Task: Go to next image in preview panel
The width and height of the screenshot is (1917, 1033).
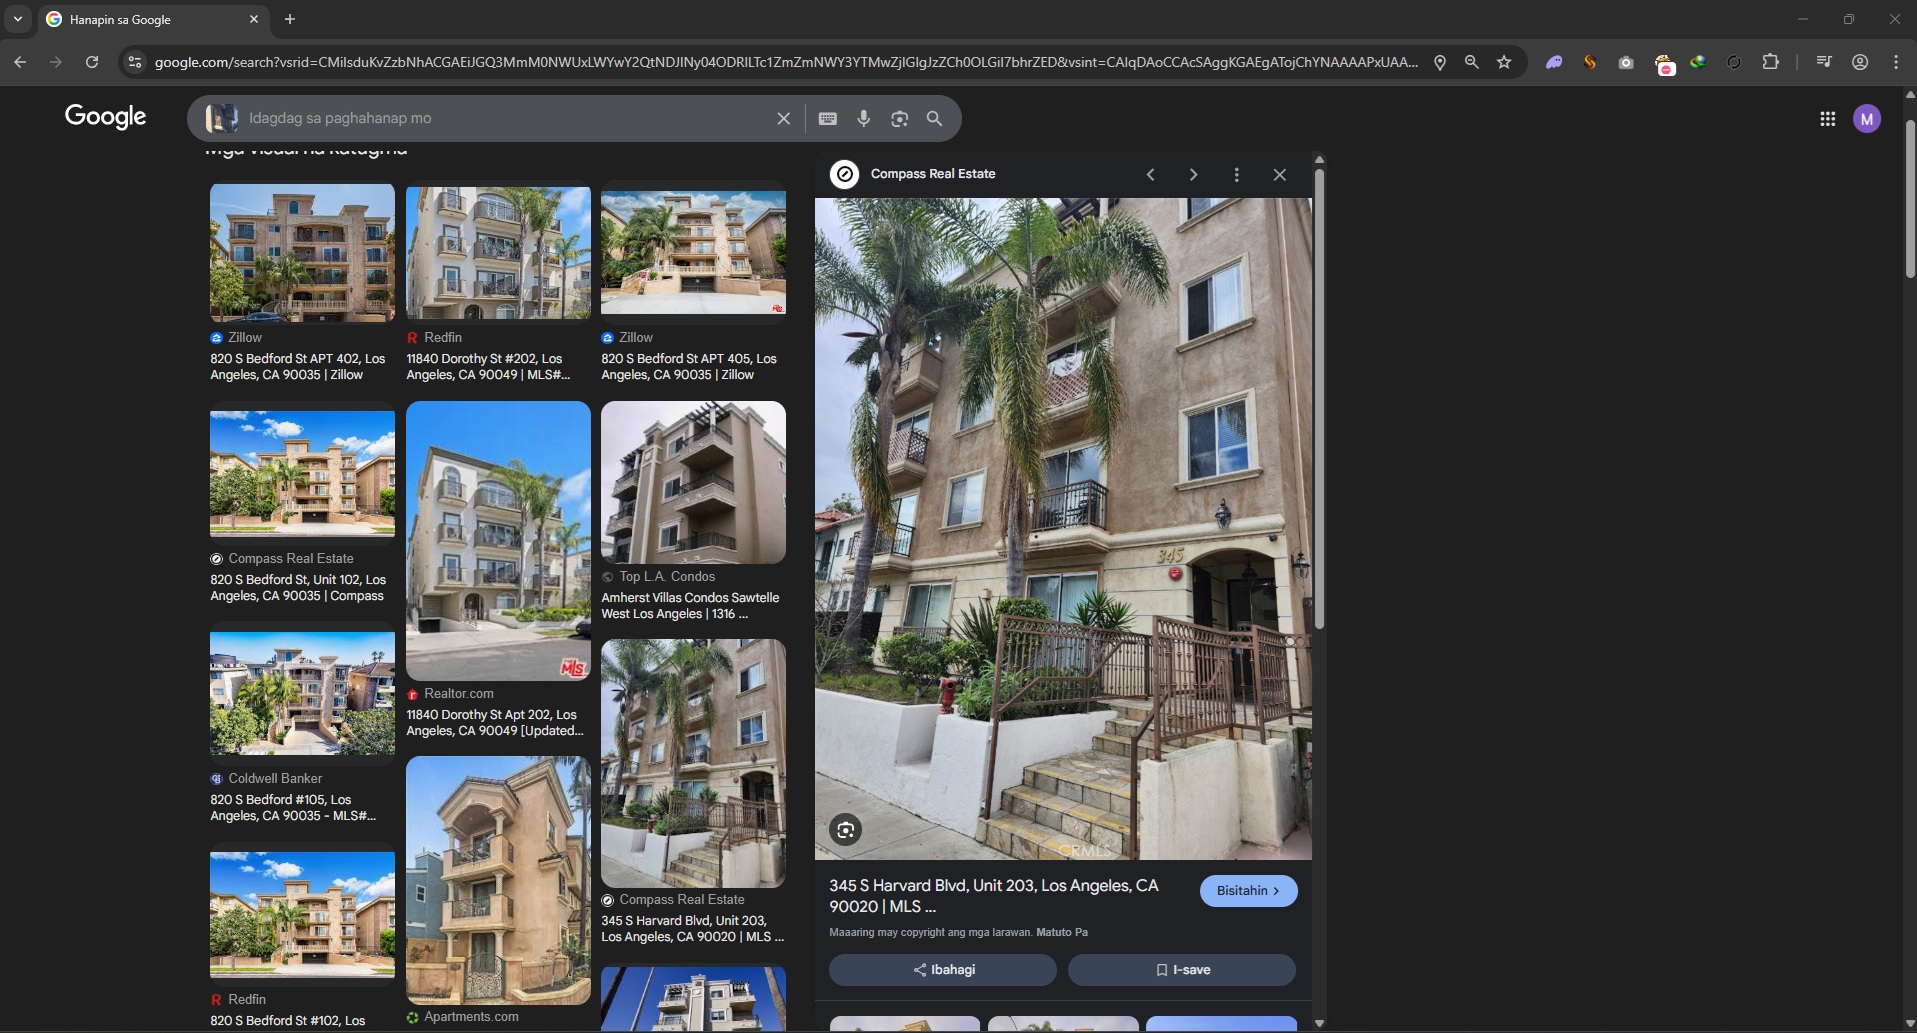Action: pyautogui.click(x=1193, y=175)
